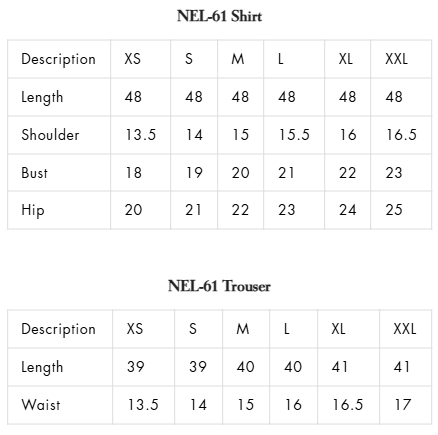
Task: Click the trouser Waist row label
Action: (x=41, y=405)
